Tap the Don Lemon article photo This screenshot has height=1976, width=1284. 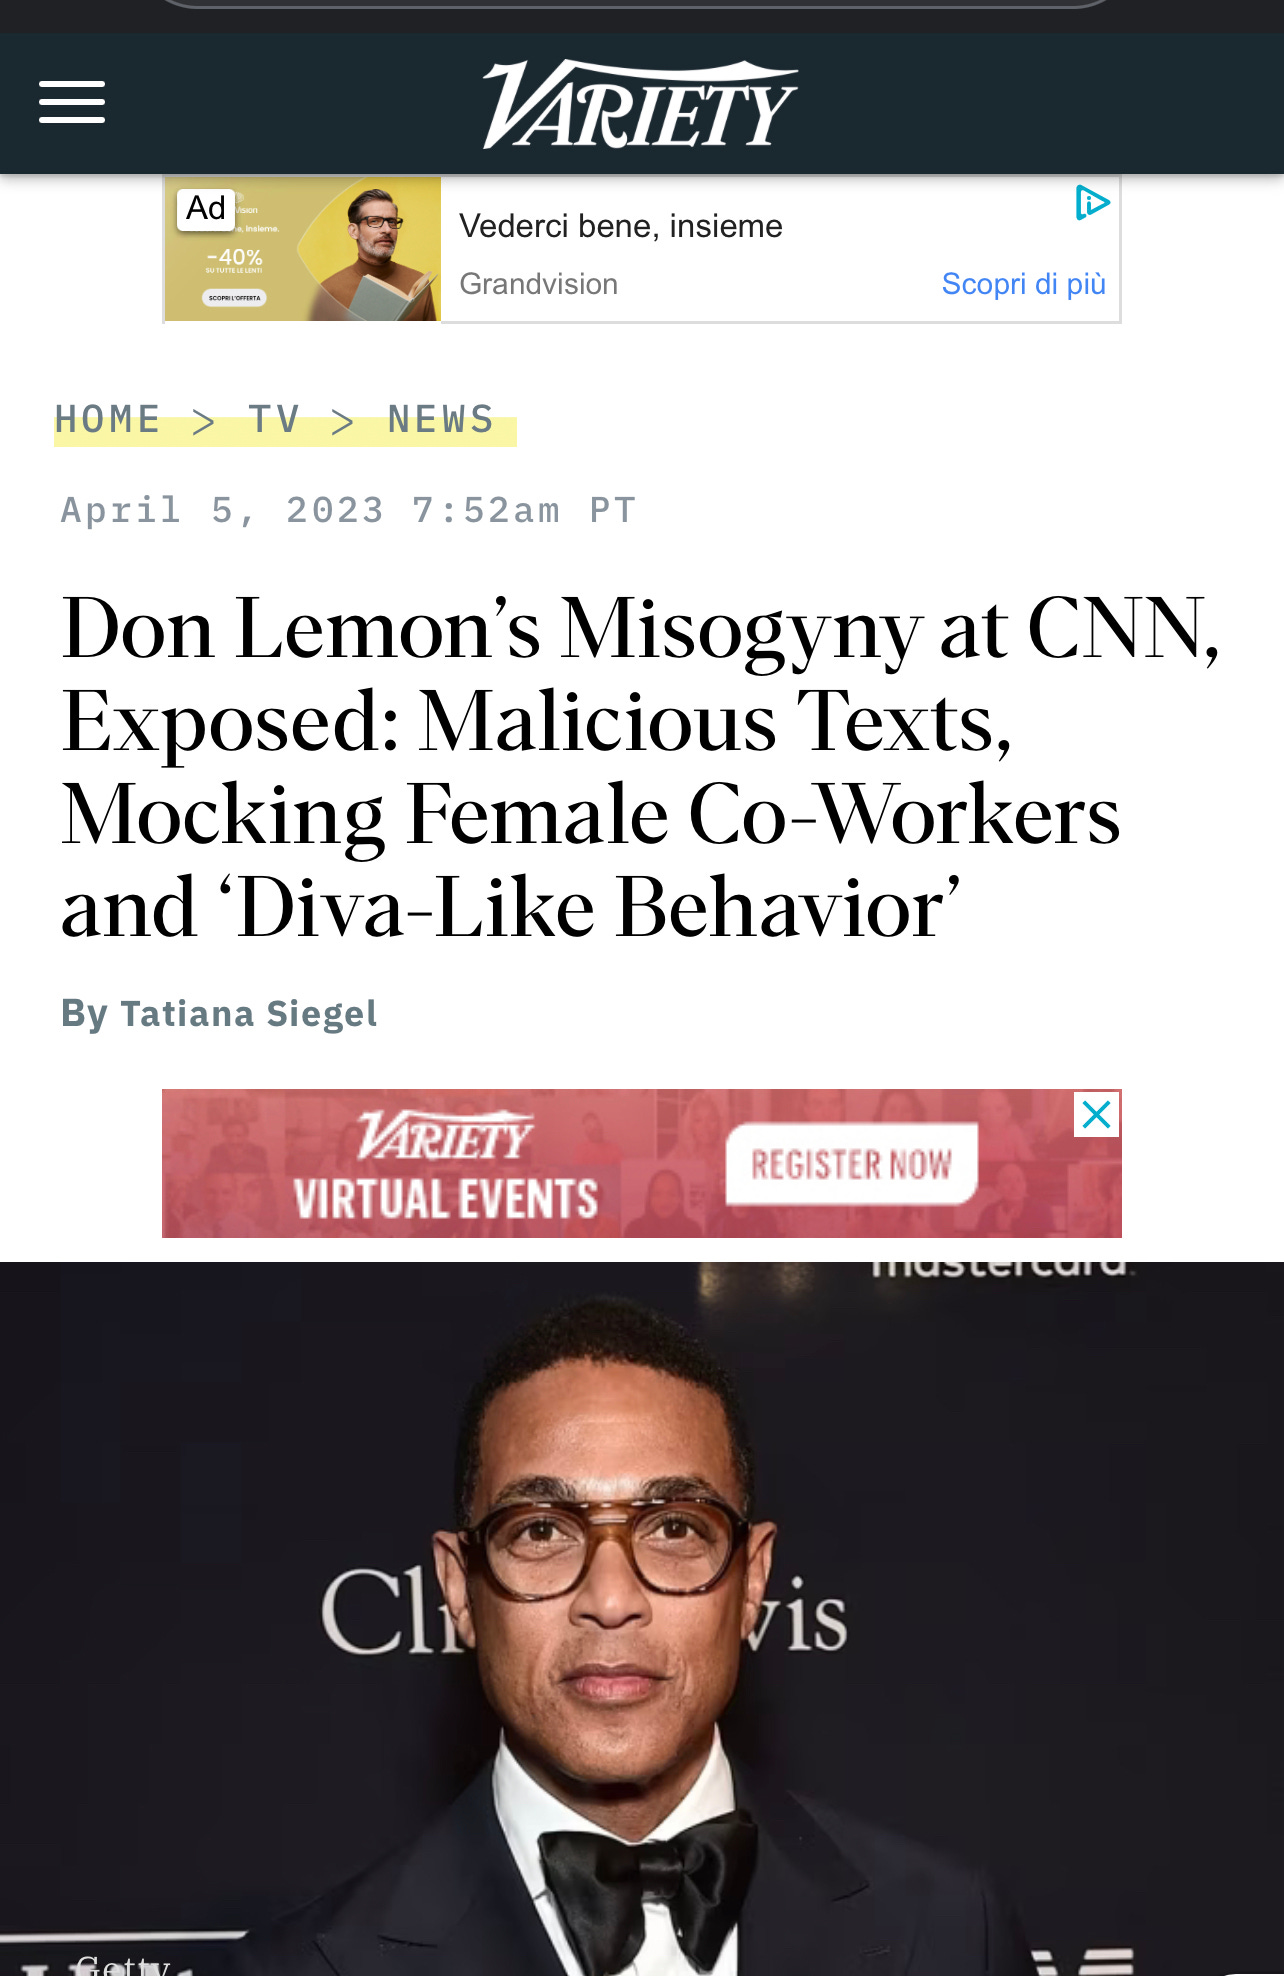(x=642, y=1619)
